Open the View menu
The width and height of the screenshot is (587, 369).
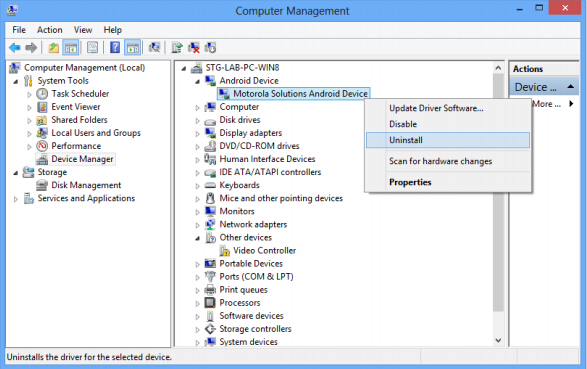pos(83,30)
